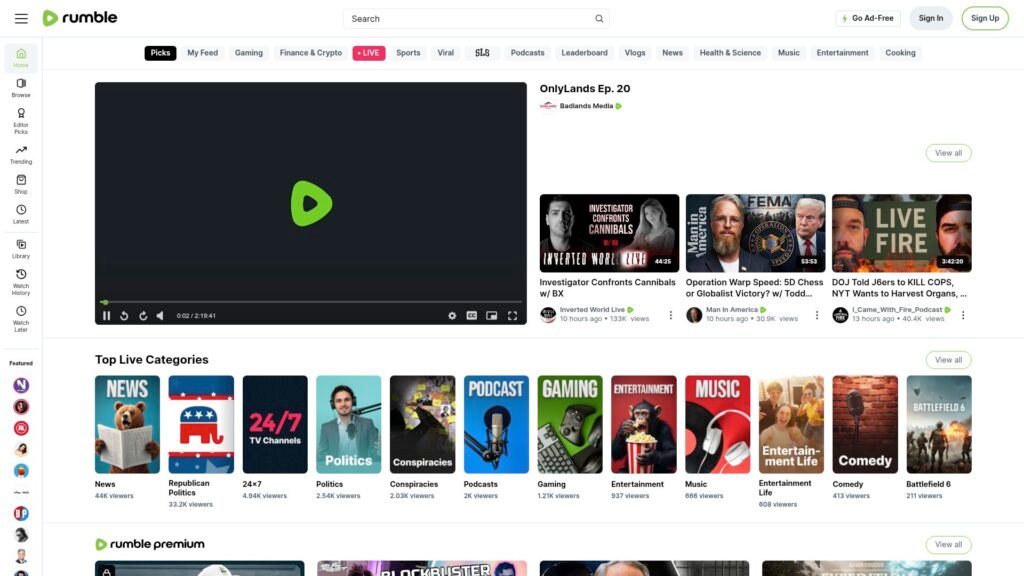The height and width of the screenshot is (576, 1024).
Task: Open Trending in the sidebar
Action: (21, 154)
